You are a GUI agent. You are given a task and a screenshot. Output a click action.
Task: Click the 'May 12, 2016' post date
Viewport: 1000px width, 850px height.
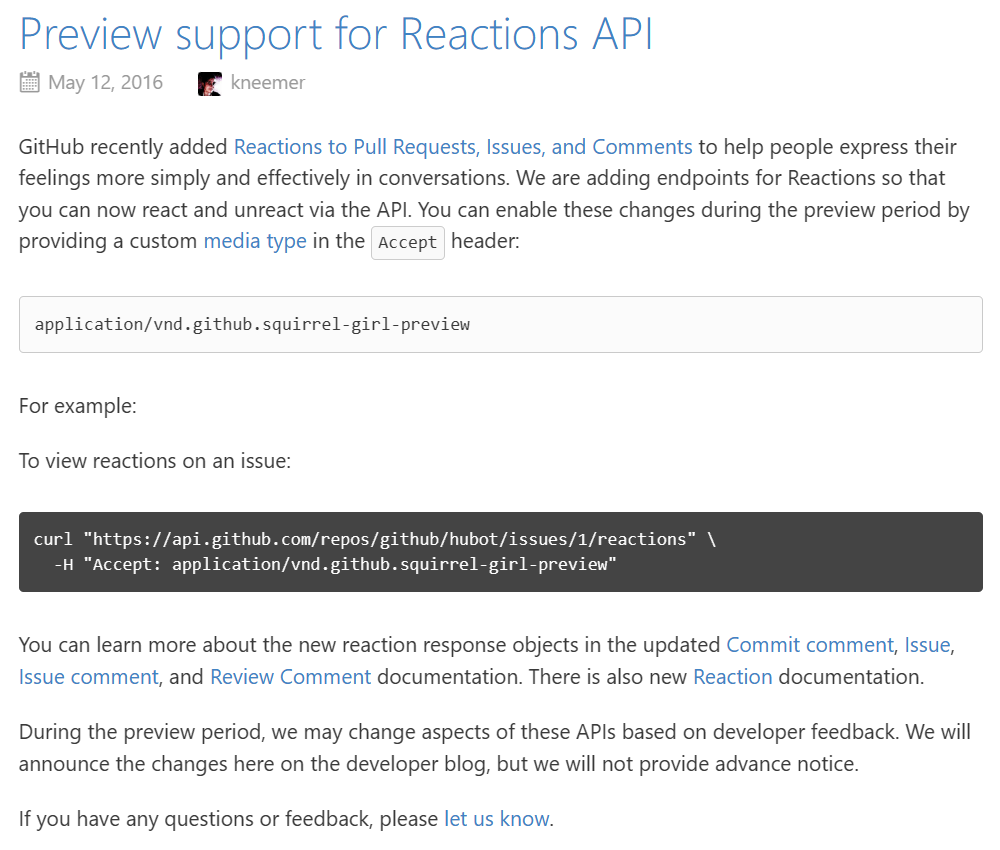[x=106, y=83]
